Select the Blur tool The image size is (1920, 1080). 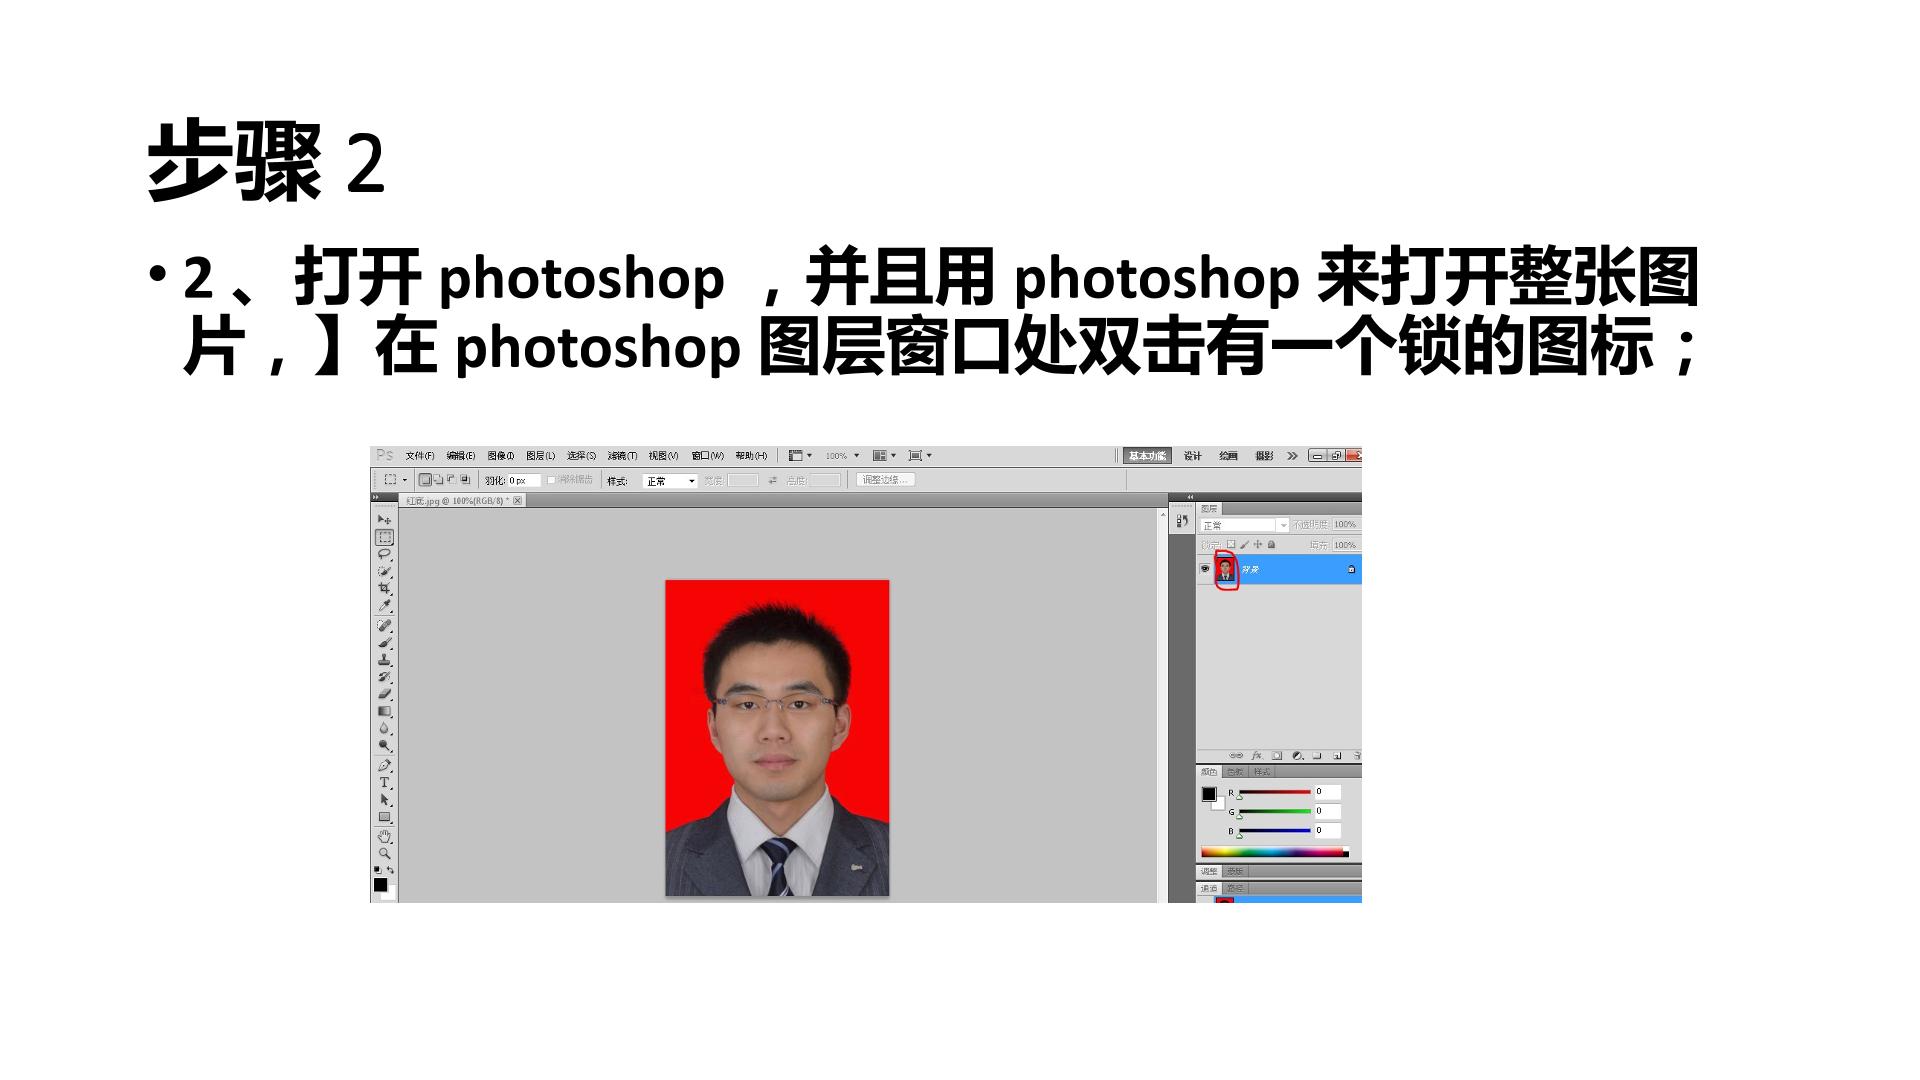[x=384, y=728]
